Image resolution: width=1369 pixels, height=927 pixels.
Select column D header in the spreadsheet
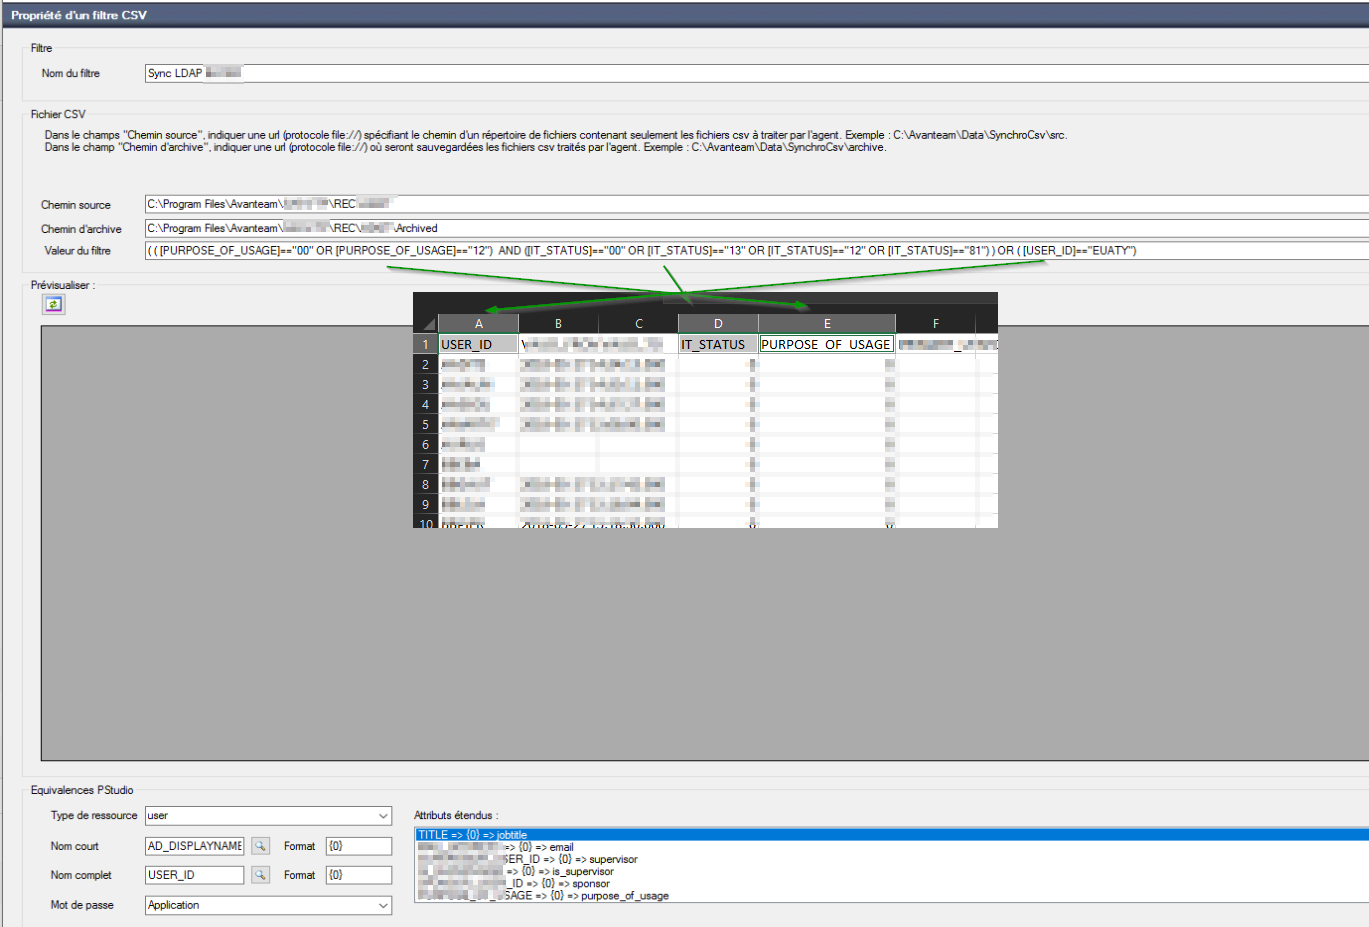coord(718,324)
